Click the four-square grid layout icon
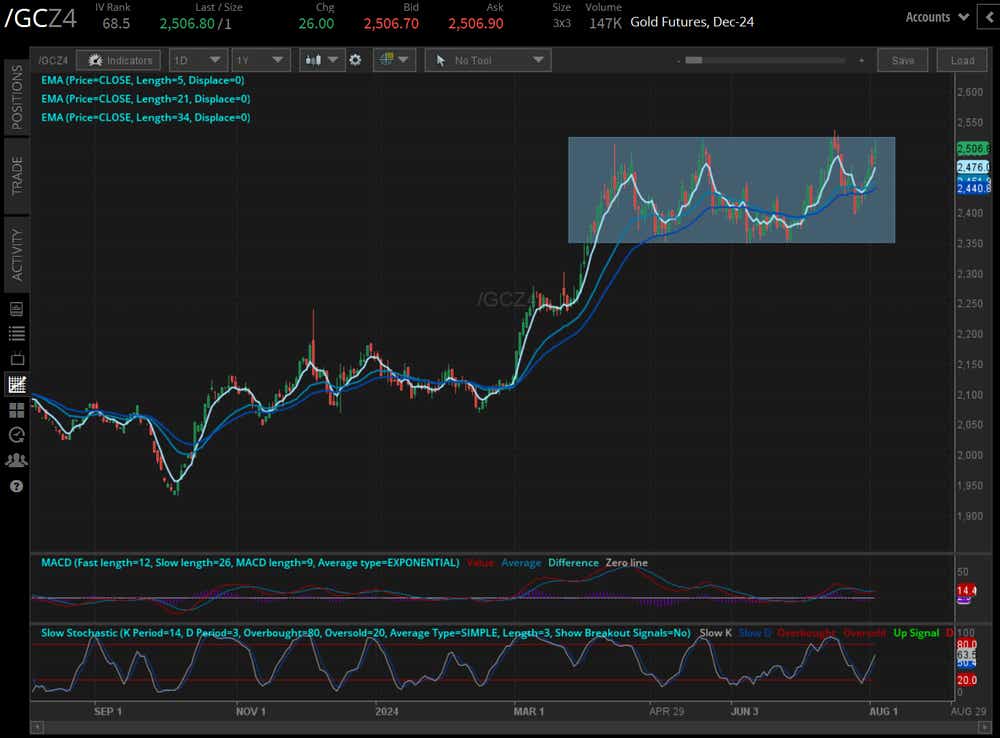The height and width of the screenshot is (738, 1000). 16,410
